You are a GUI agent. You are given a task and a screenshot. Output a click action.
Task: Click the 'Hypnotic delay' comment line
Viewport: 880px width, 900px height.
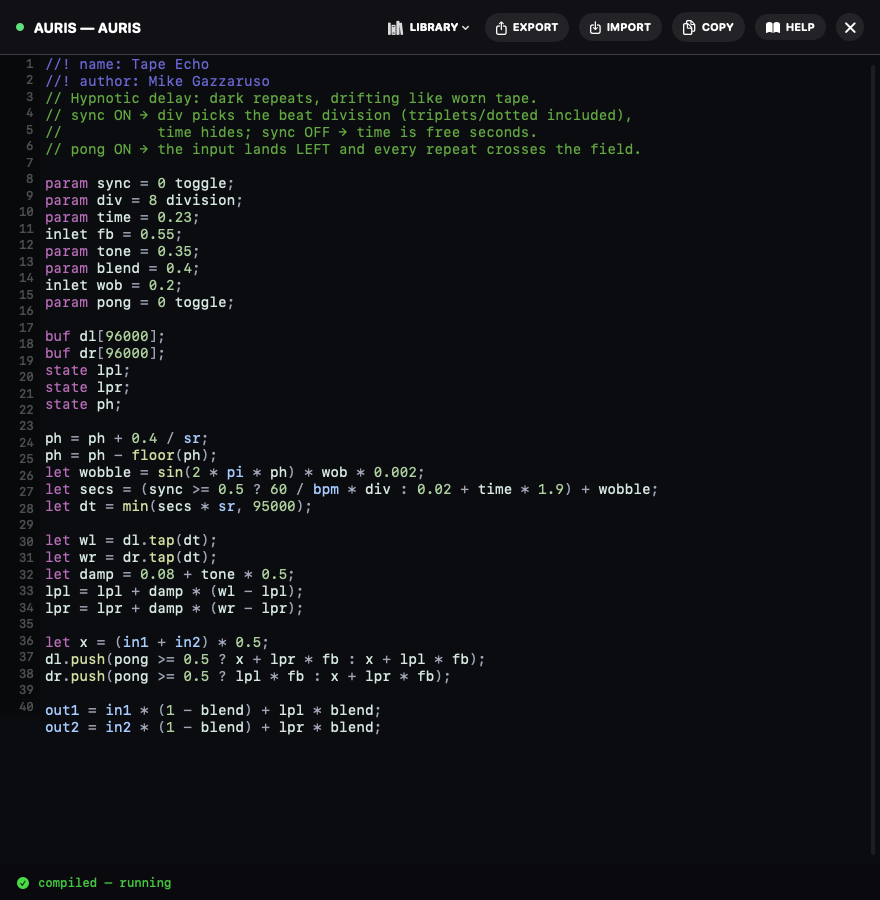click(x=291, y=98)
